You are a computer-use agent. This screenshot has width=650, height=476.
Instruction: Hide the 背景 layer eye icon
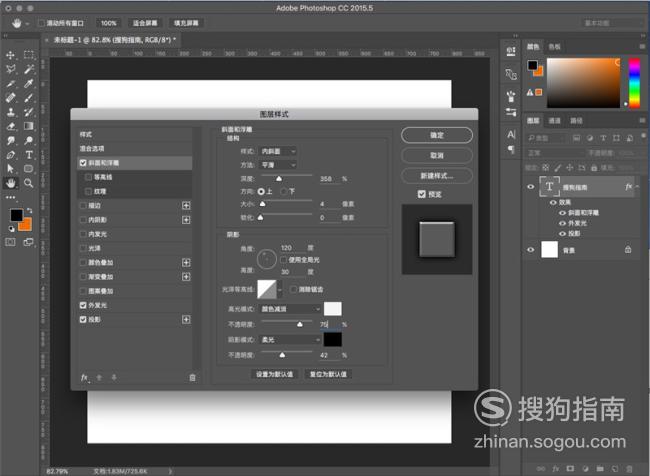pyautogui.click(x=531, y=250)
